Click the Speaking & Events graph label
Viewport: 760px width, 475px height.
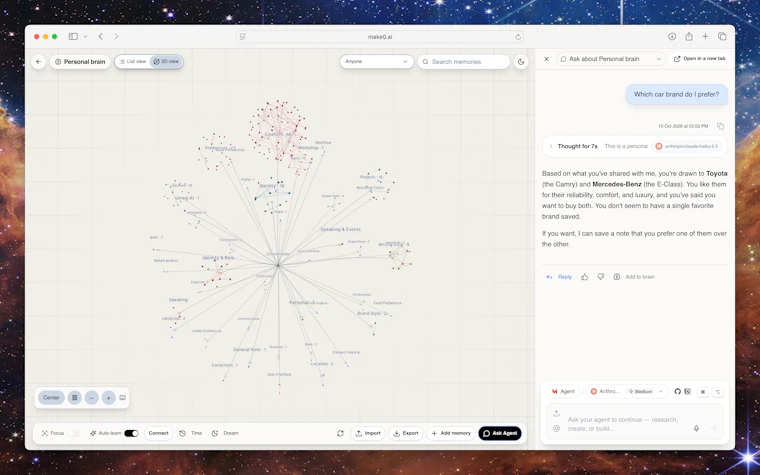click(340, 229)
